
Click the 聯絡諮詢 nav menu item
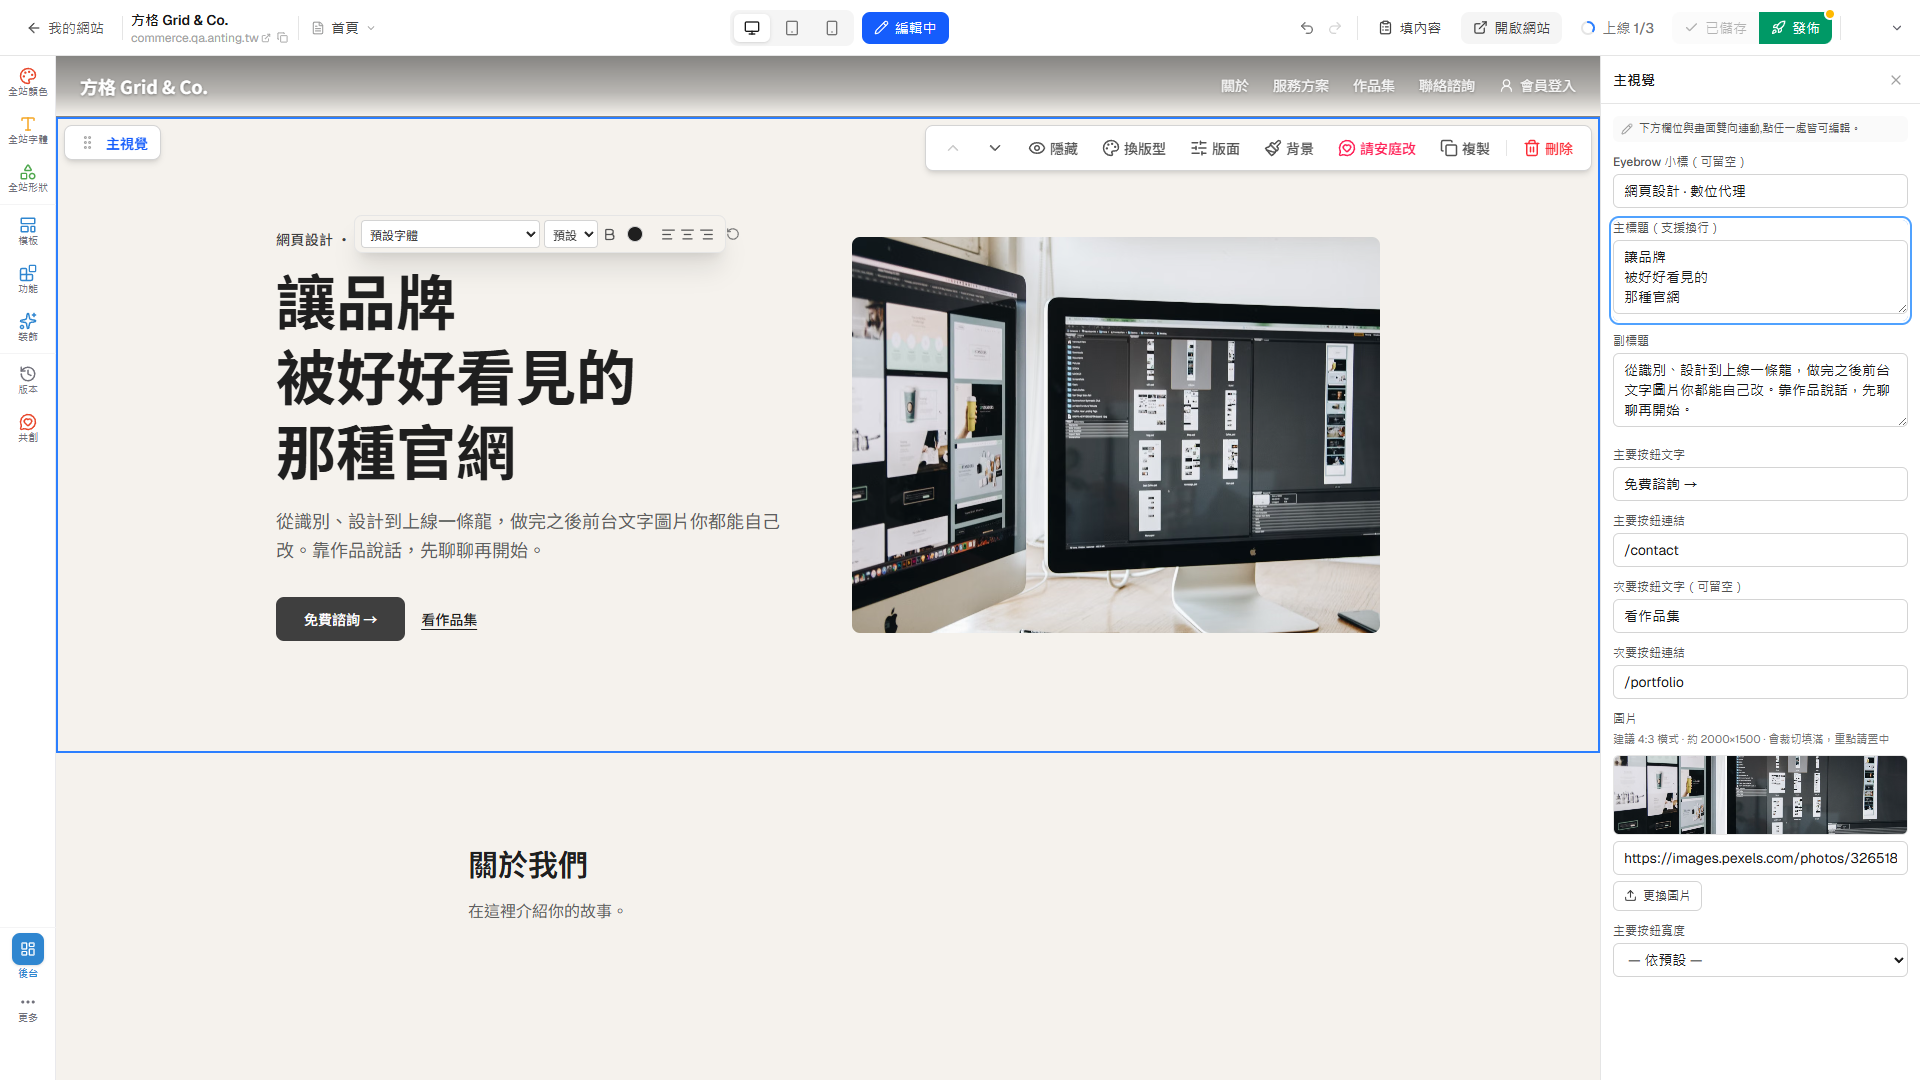pyautogui.click(x=1446, y=86)
